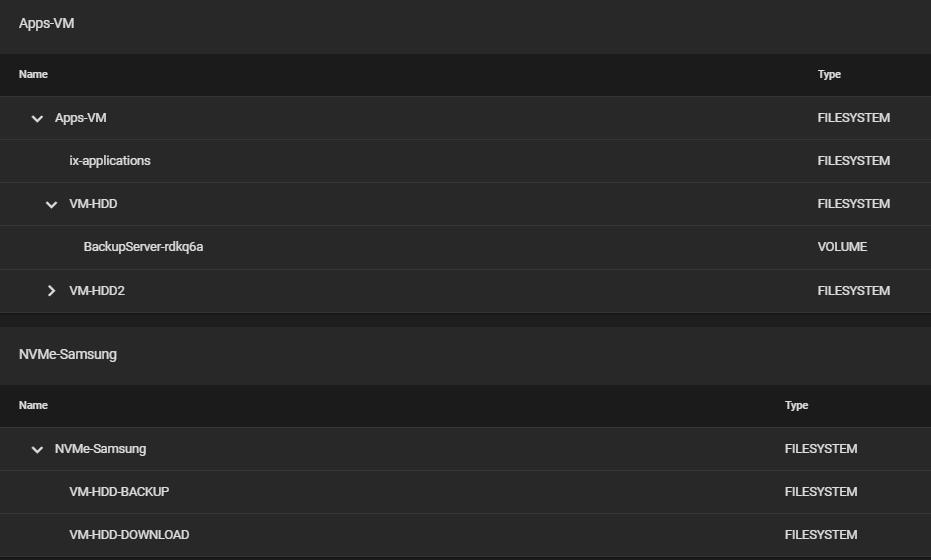Expand the VM-HDD2 dataset chevron
The width and height of the screenshot is (931, 560).
point(52,291)
